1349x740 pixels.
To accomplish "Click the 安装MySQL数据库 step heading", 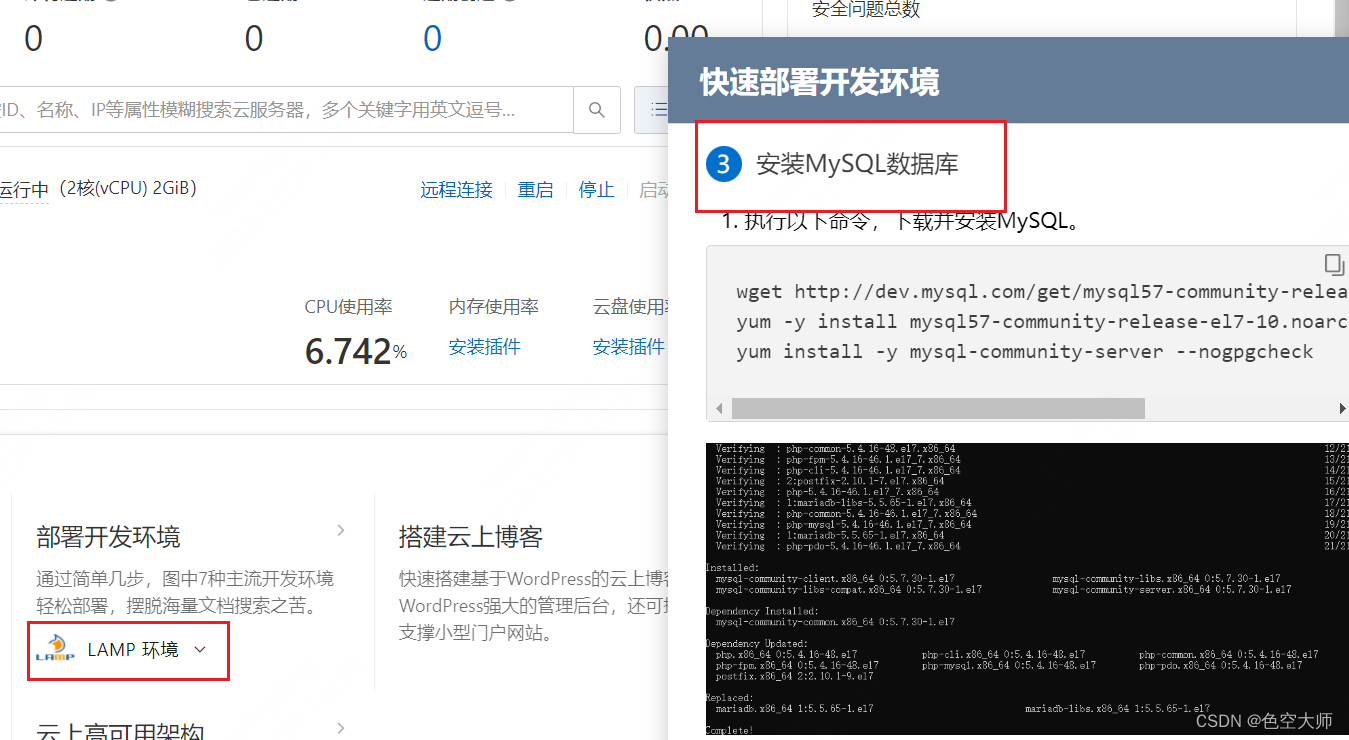I will (857, 164).
